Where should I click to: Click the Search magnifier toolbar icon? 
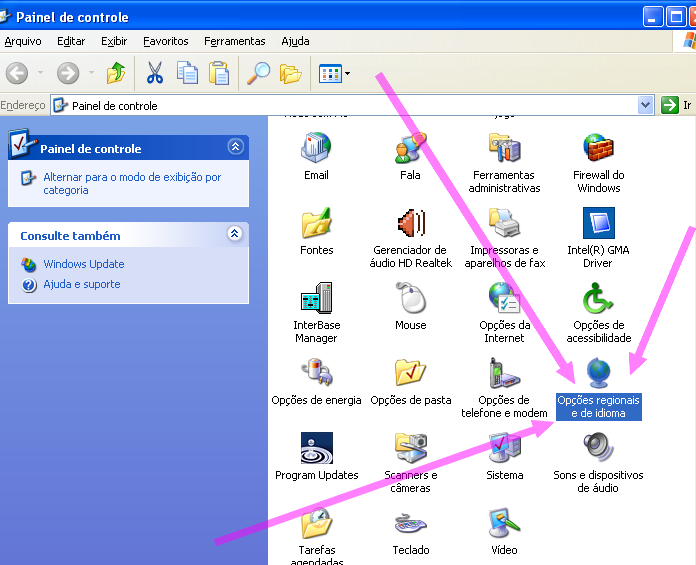(258, 73)
